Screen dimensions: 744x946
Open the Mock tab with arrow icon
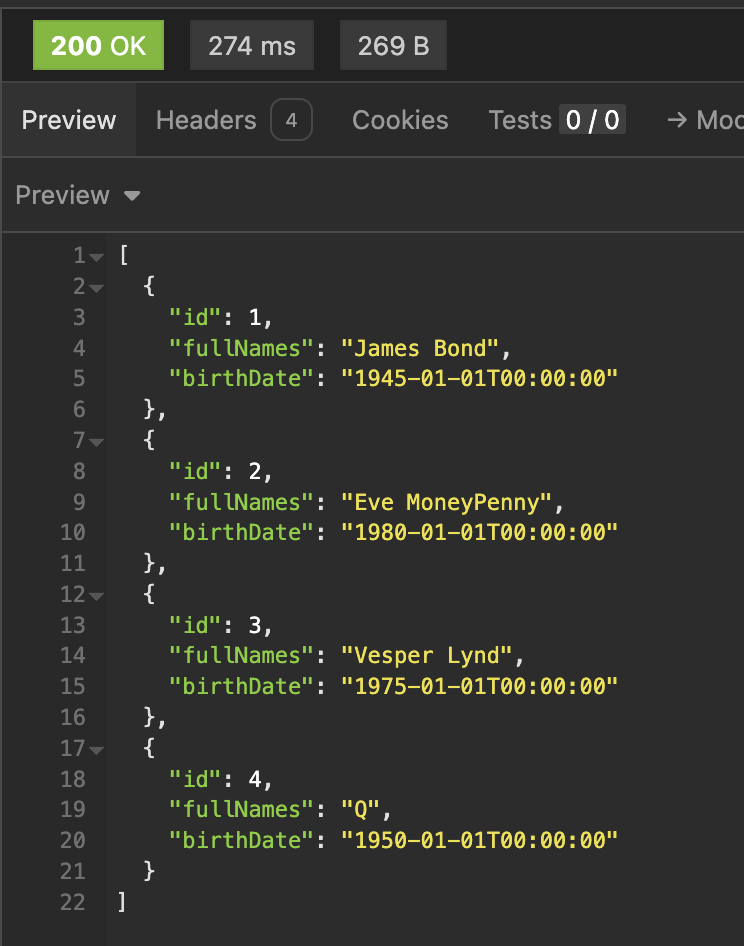coord(706,121)
